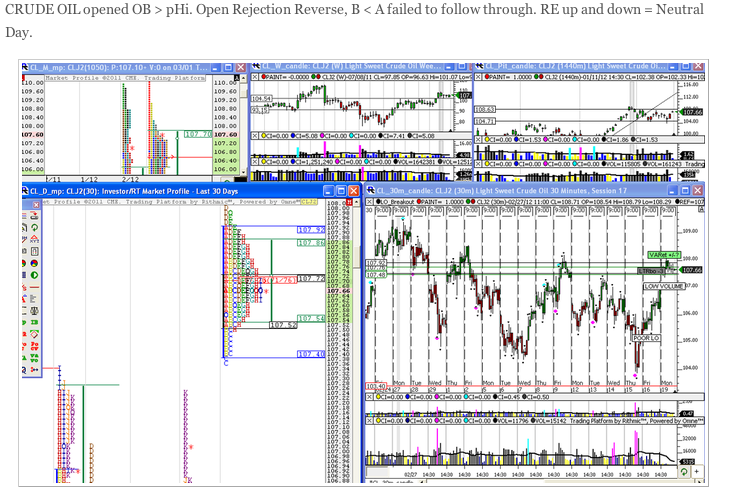Click the blue 107.40 label in CL_D_mp profile
The height and width of the screenshot is (496, 731).
tap(311, 354)
